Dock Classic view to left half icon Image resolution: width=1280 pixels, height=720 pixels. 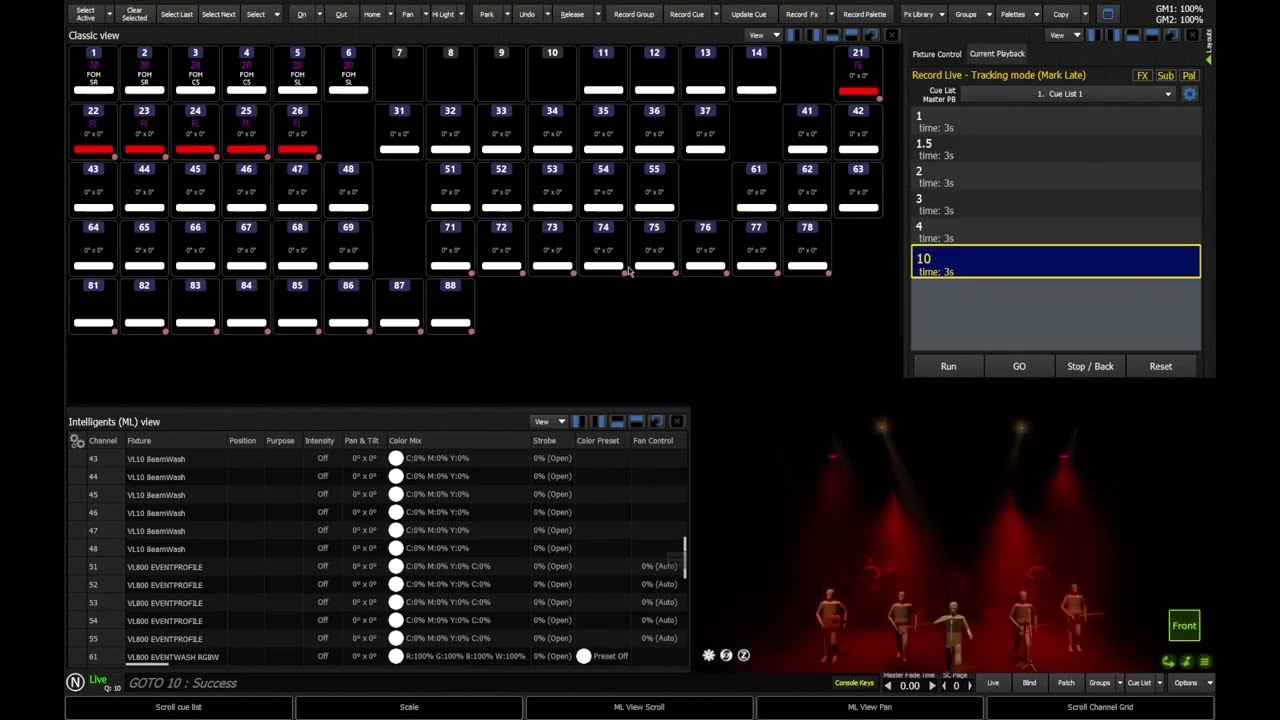[794, 35]
